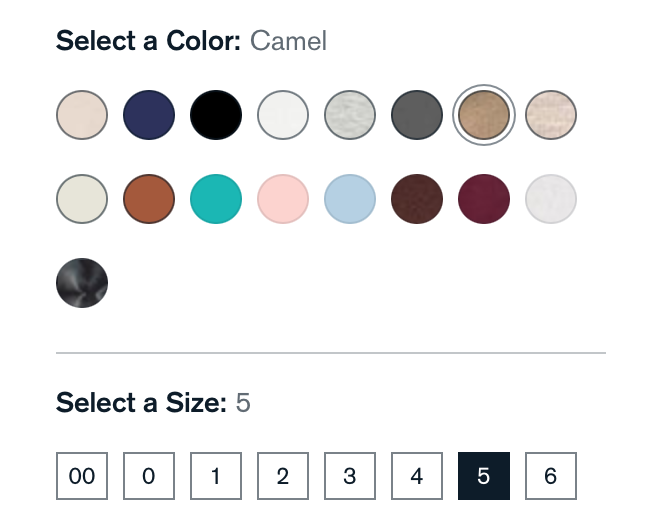Choose size 6
This screenshot has width=652, height=532.
pos(551,476)
